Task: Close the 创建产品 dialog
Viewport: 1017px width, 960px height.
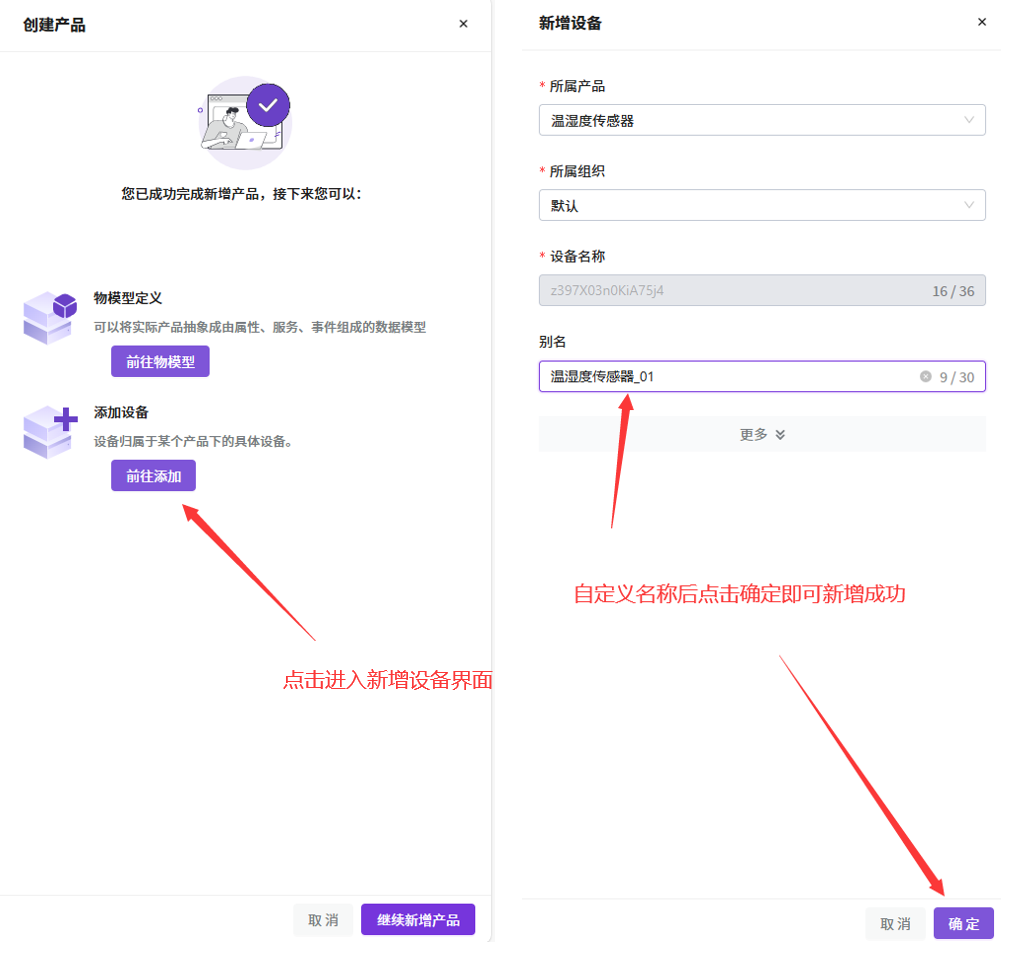Action: (463, 24)
